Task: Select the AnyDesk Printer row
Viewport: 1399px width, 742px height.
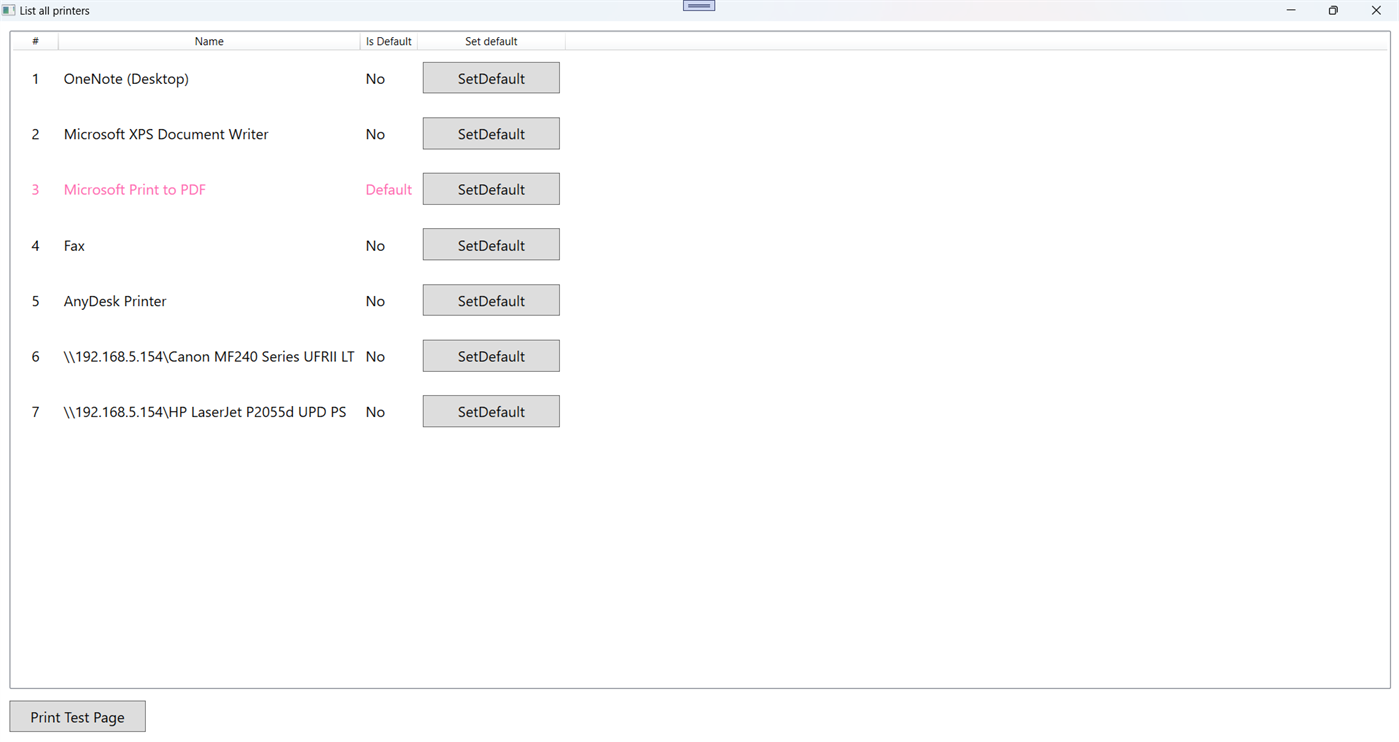Action: click(x=115, y=300)
